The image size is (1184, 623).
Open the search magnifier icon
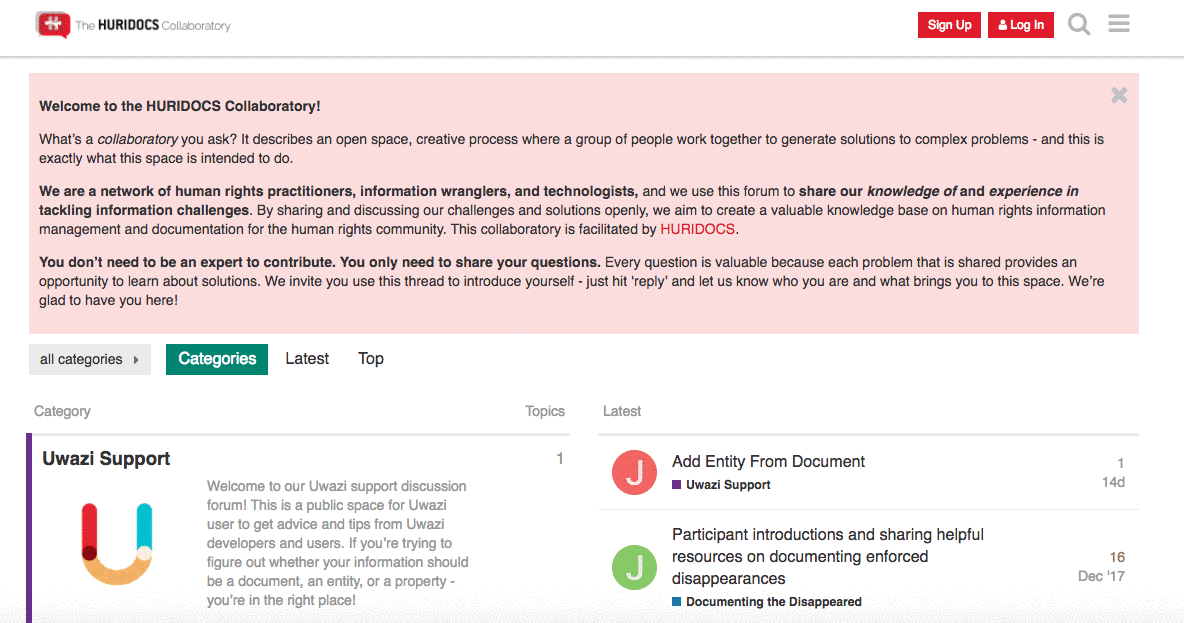pyautogui.click(x=1078, y=24)
